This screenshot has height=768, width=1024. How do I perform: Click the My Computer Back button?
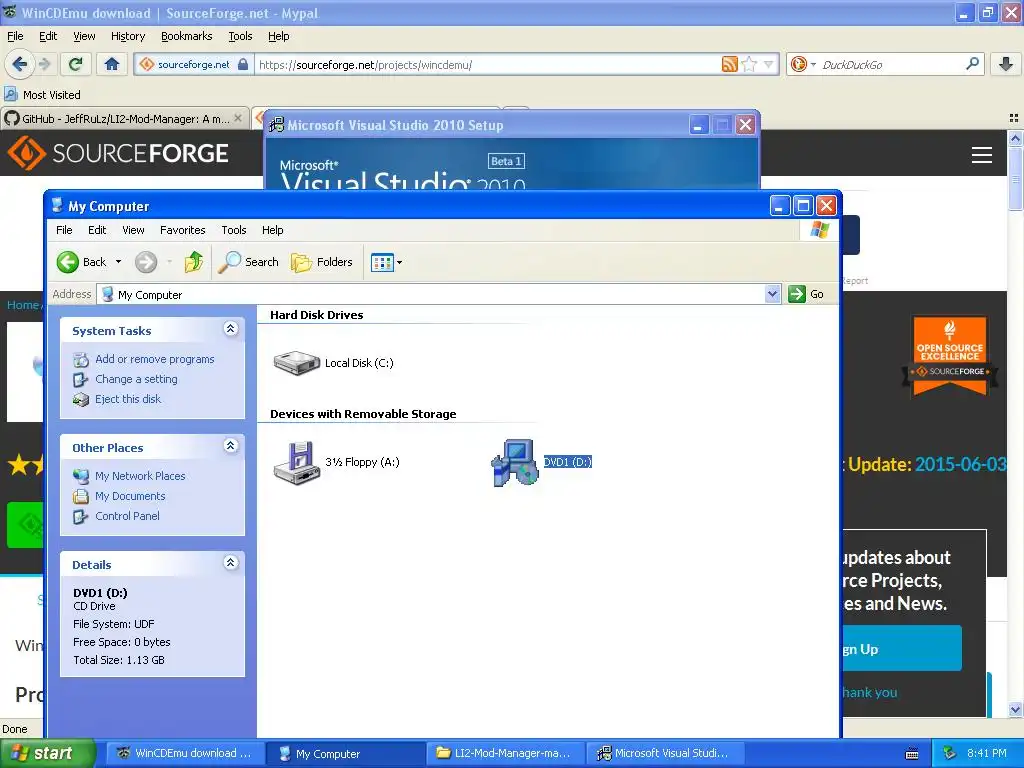pos(81,262)
